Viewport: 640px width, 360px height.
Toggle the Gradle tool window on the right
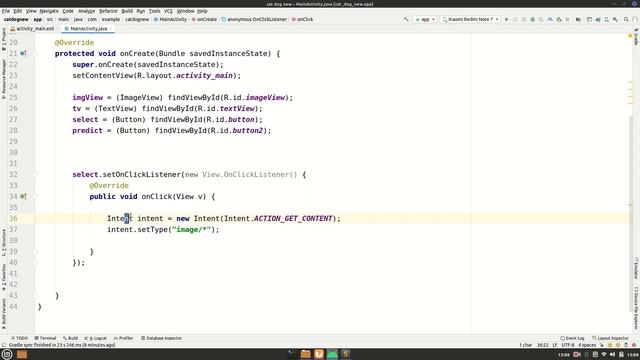[x=636, y=37]
